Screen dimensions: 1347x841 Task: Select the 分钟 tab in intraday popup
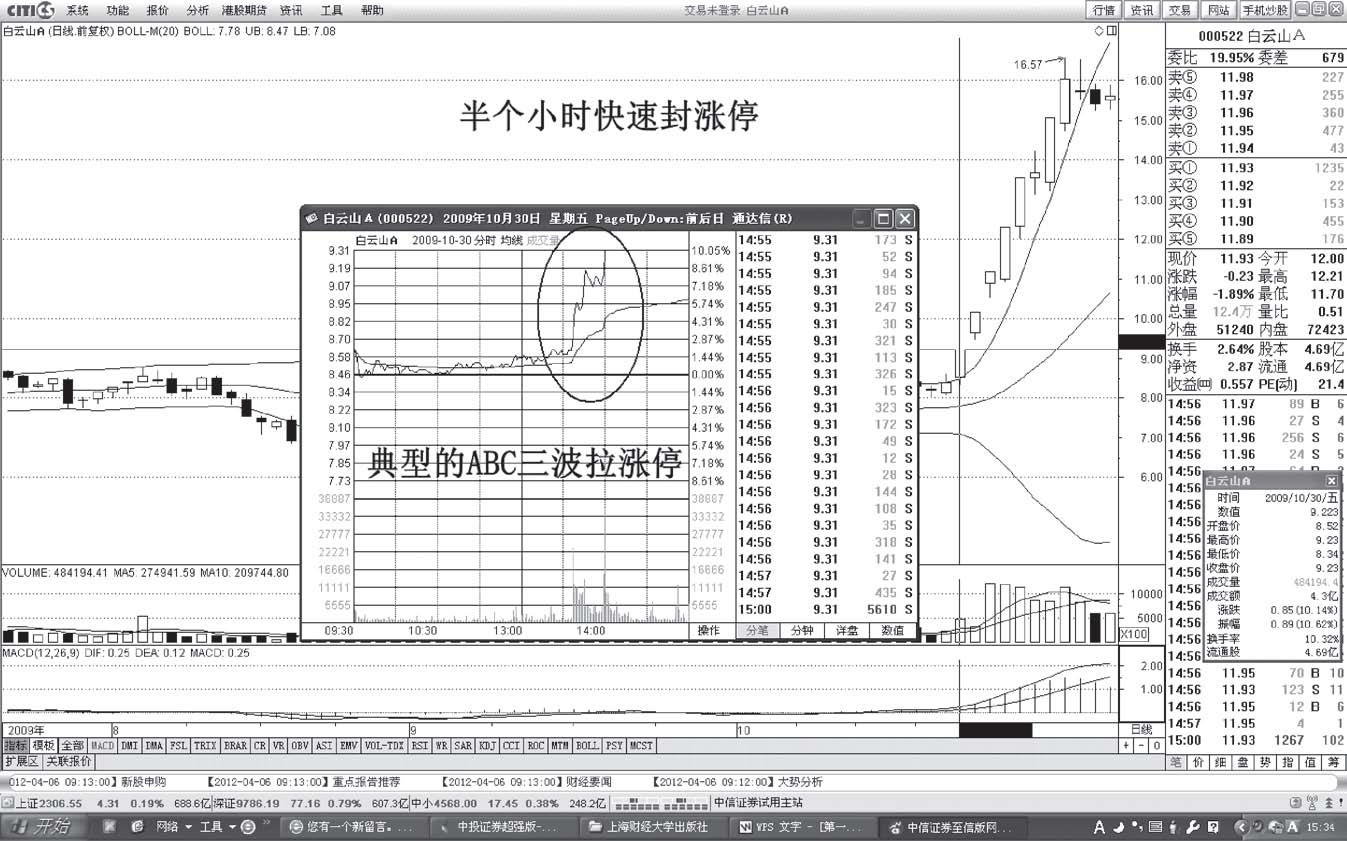pos(801,630)
